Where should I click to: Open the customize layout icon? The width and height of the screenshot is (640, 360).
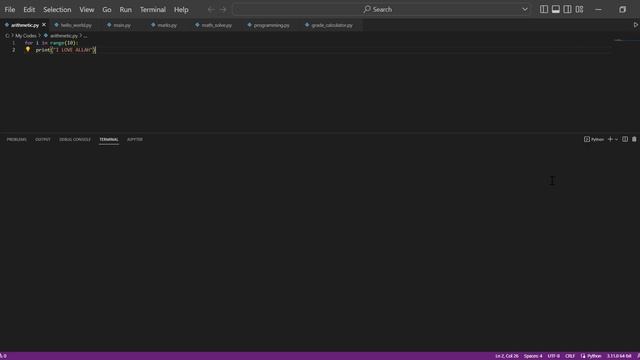(579, 9)
